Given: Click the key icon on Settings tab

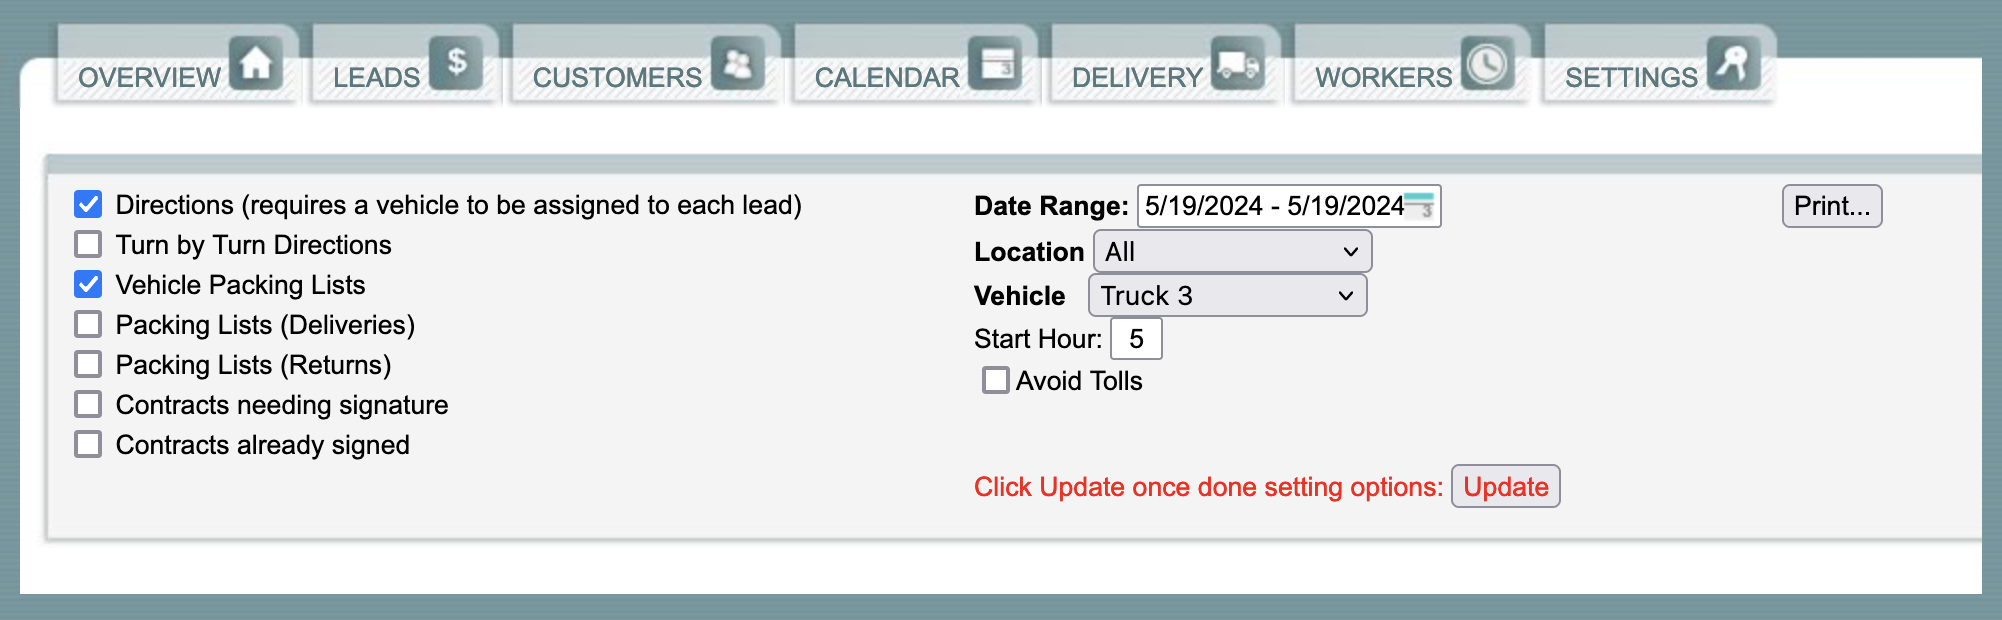Looking at the screenshot, I should point(1733,63).
